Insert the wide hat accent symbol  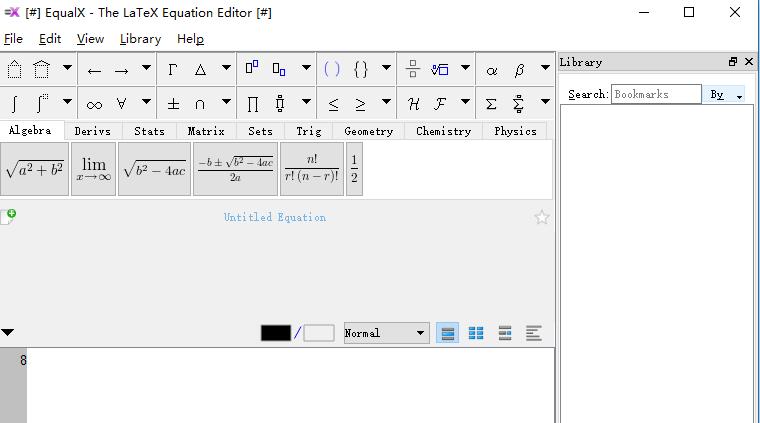[41, 69]
